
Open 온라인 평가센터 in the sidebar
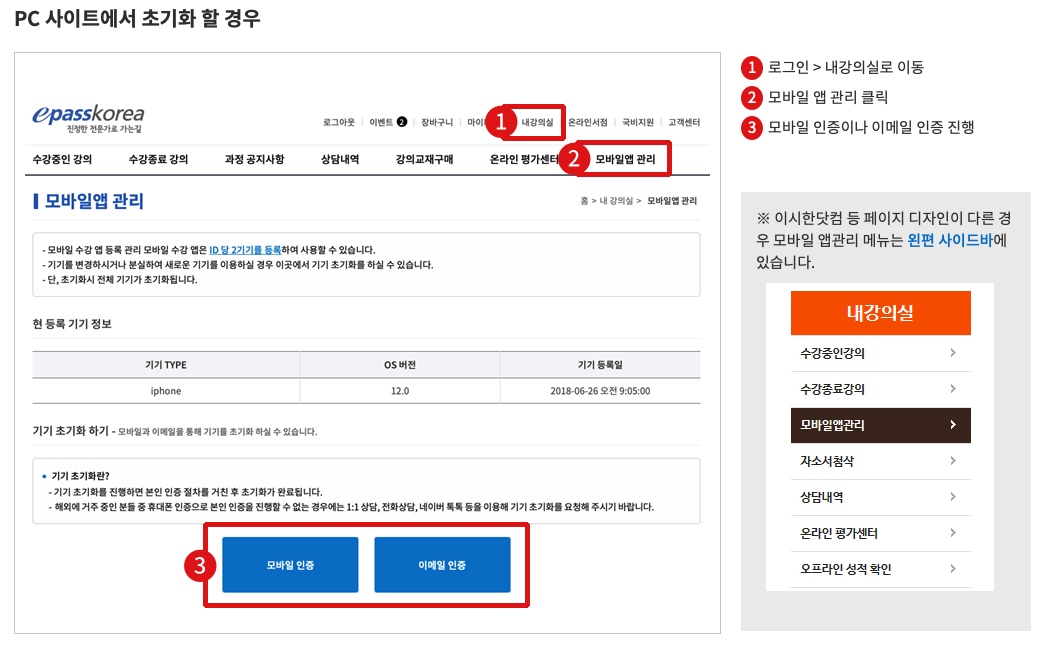click(881, 534)
